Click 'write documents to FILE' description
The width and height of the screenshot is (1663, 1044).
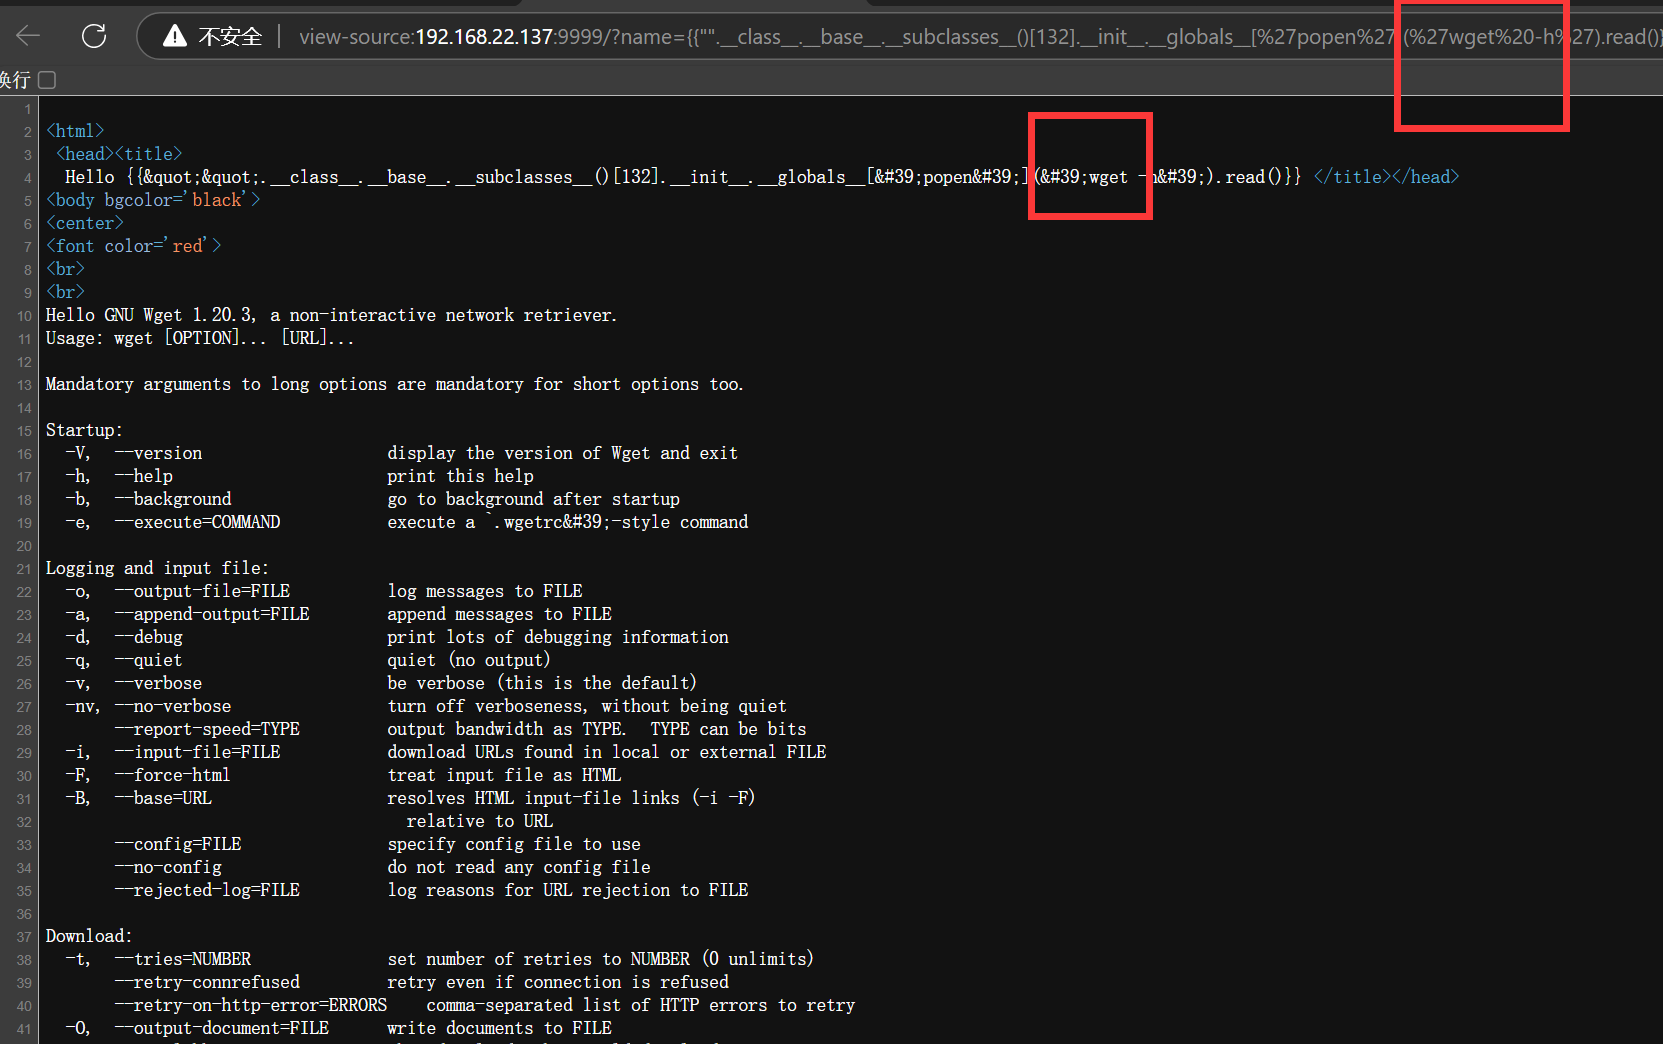tap(500, 1028)
